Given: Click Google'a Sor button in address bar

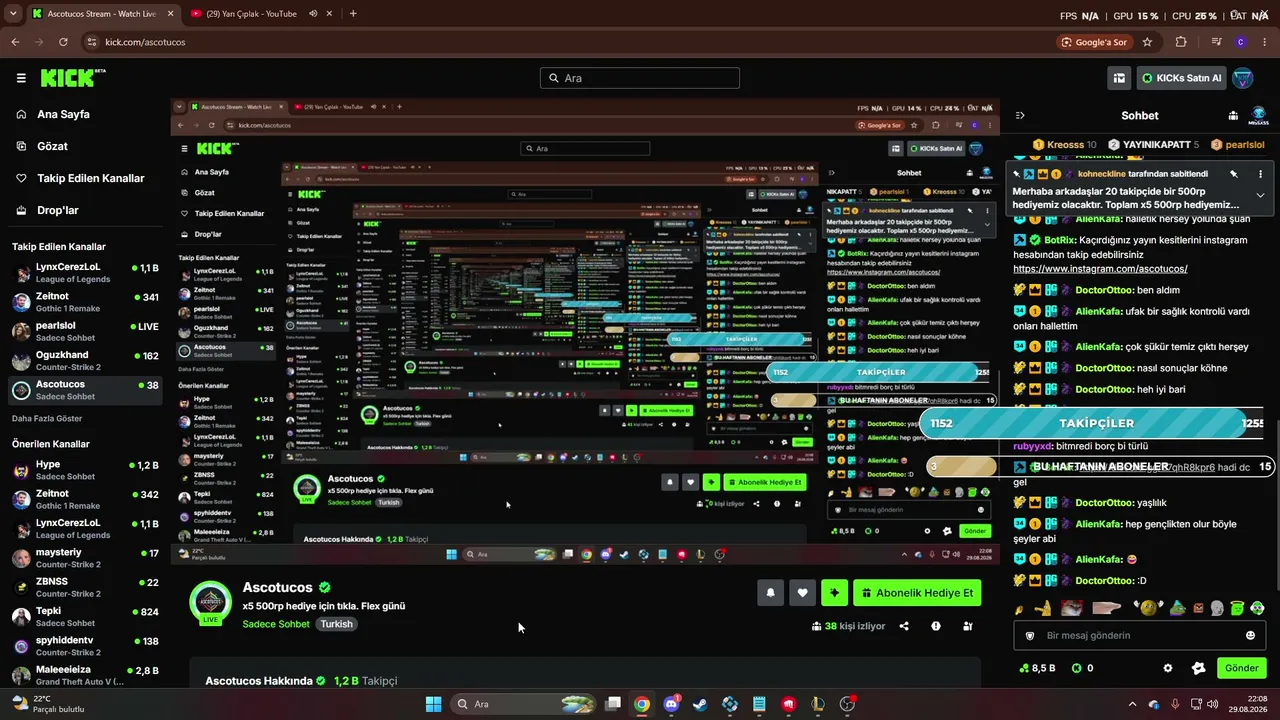Looking at the screenshot, I should click(1095, 42).
